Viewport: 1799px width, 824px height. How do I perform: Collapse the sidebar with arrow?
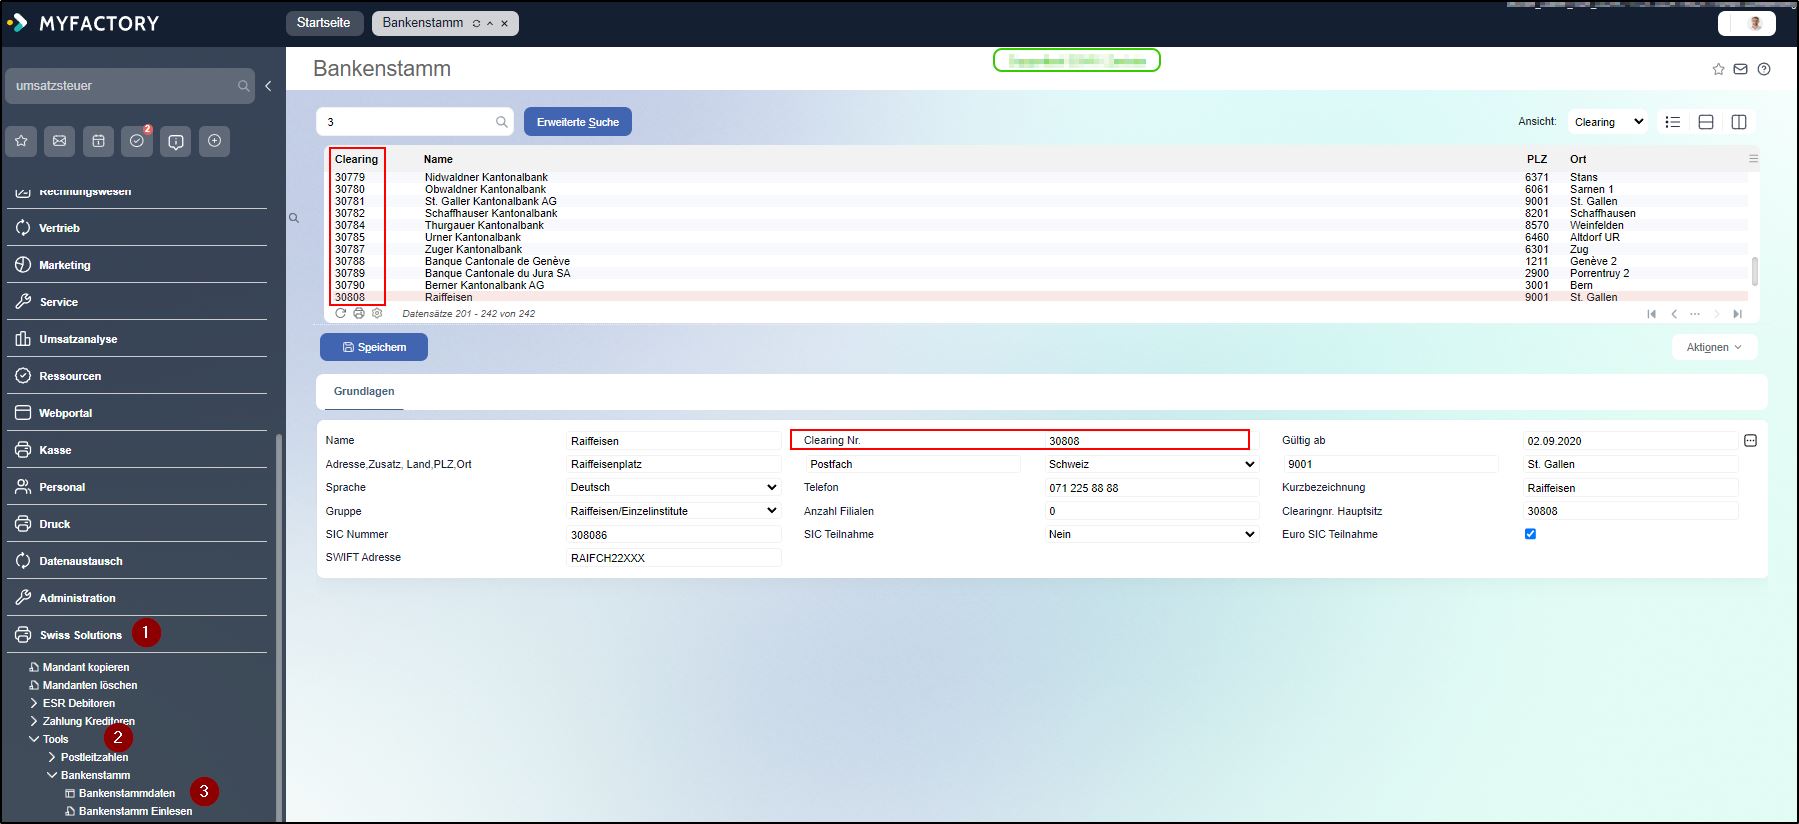[x=268, y=86]
